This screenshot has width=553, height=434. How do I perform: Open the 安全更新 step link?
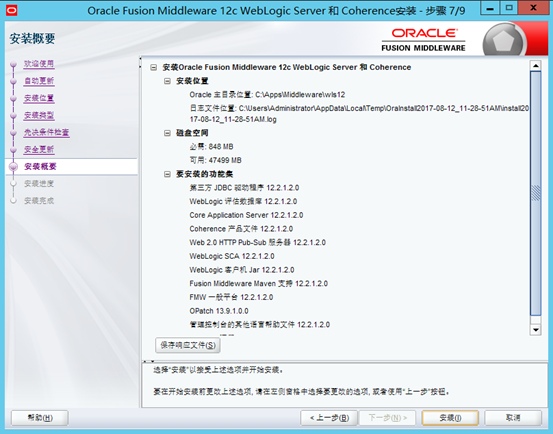39,149
